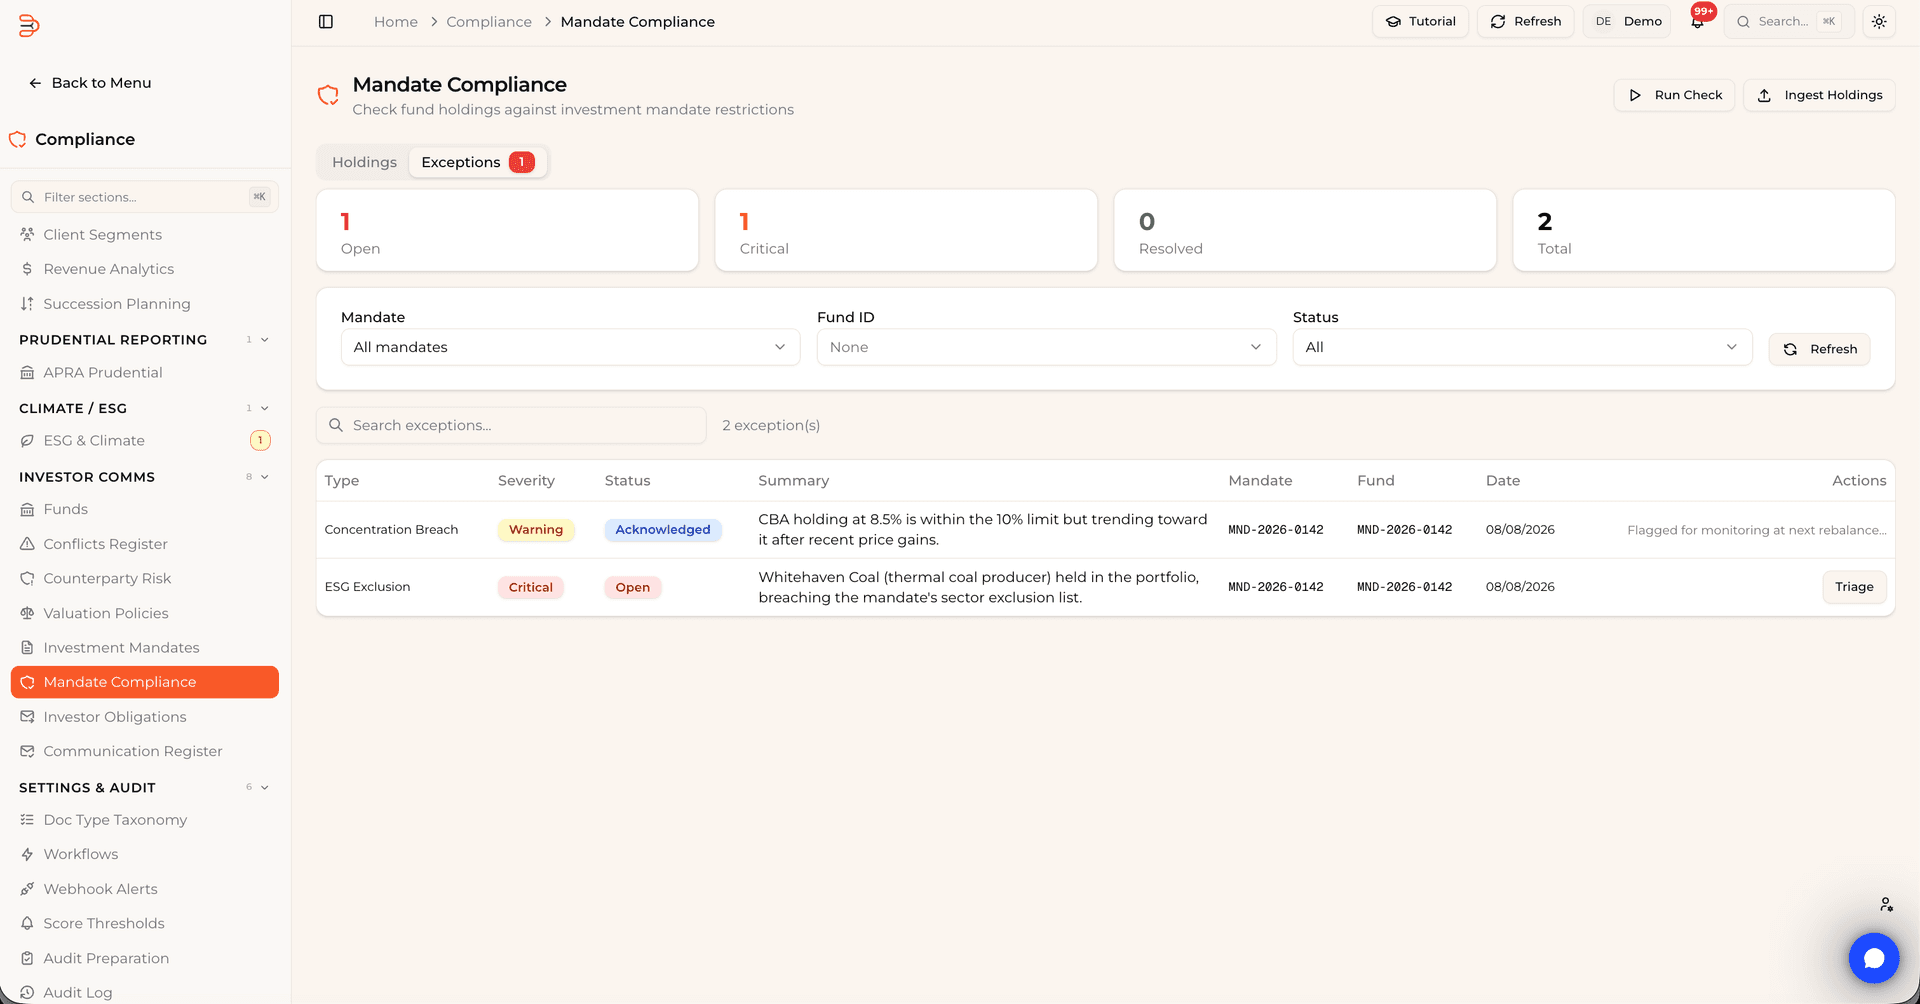Click the APRA Prudential building icon

27,373
